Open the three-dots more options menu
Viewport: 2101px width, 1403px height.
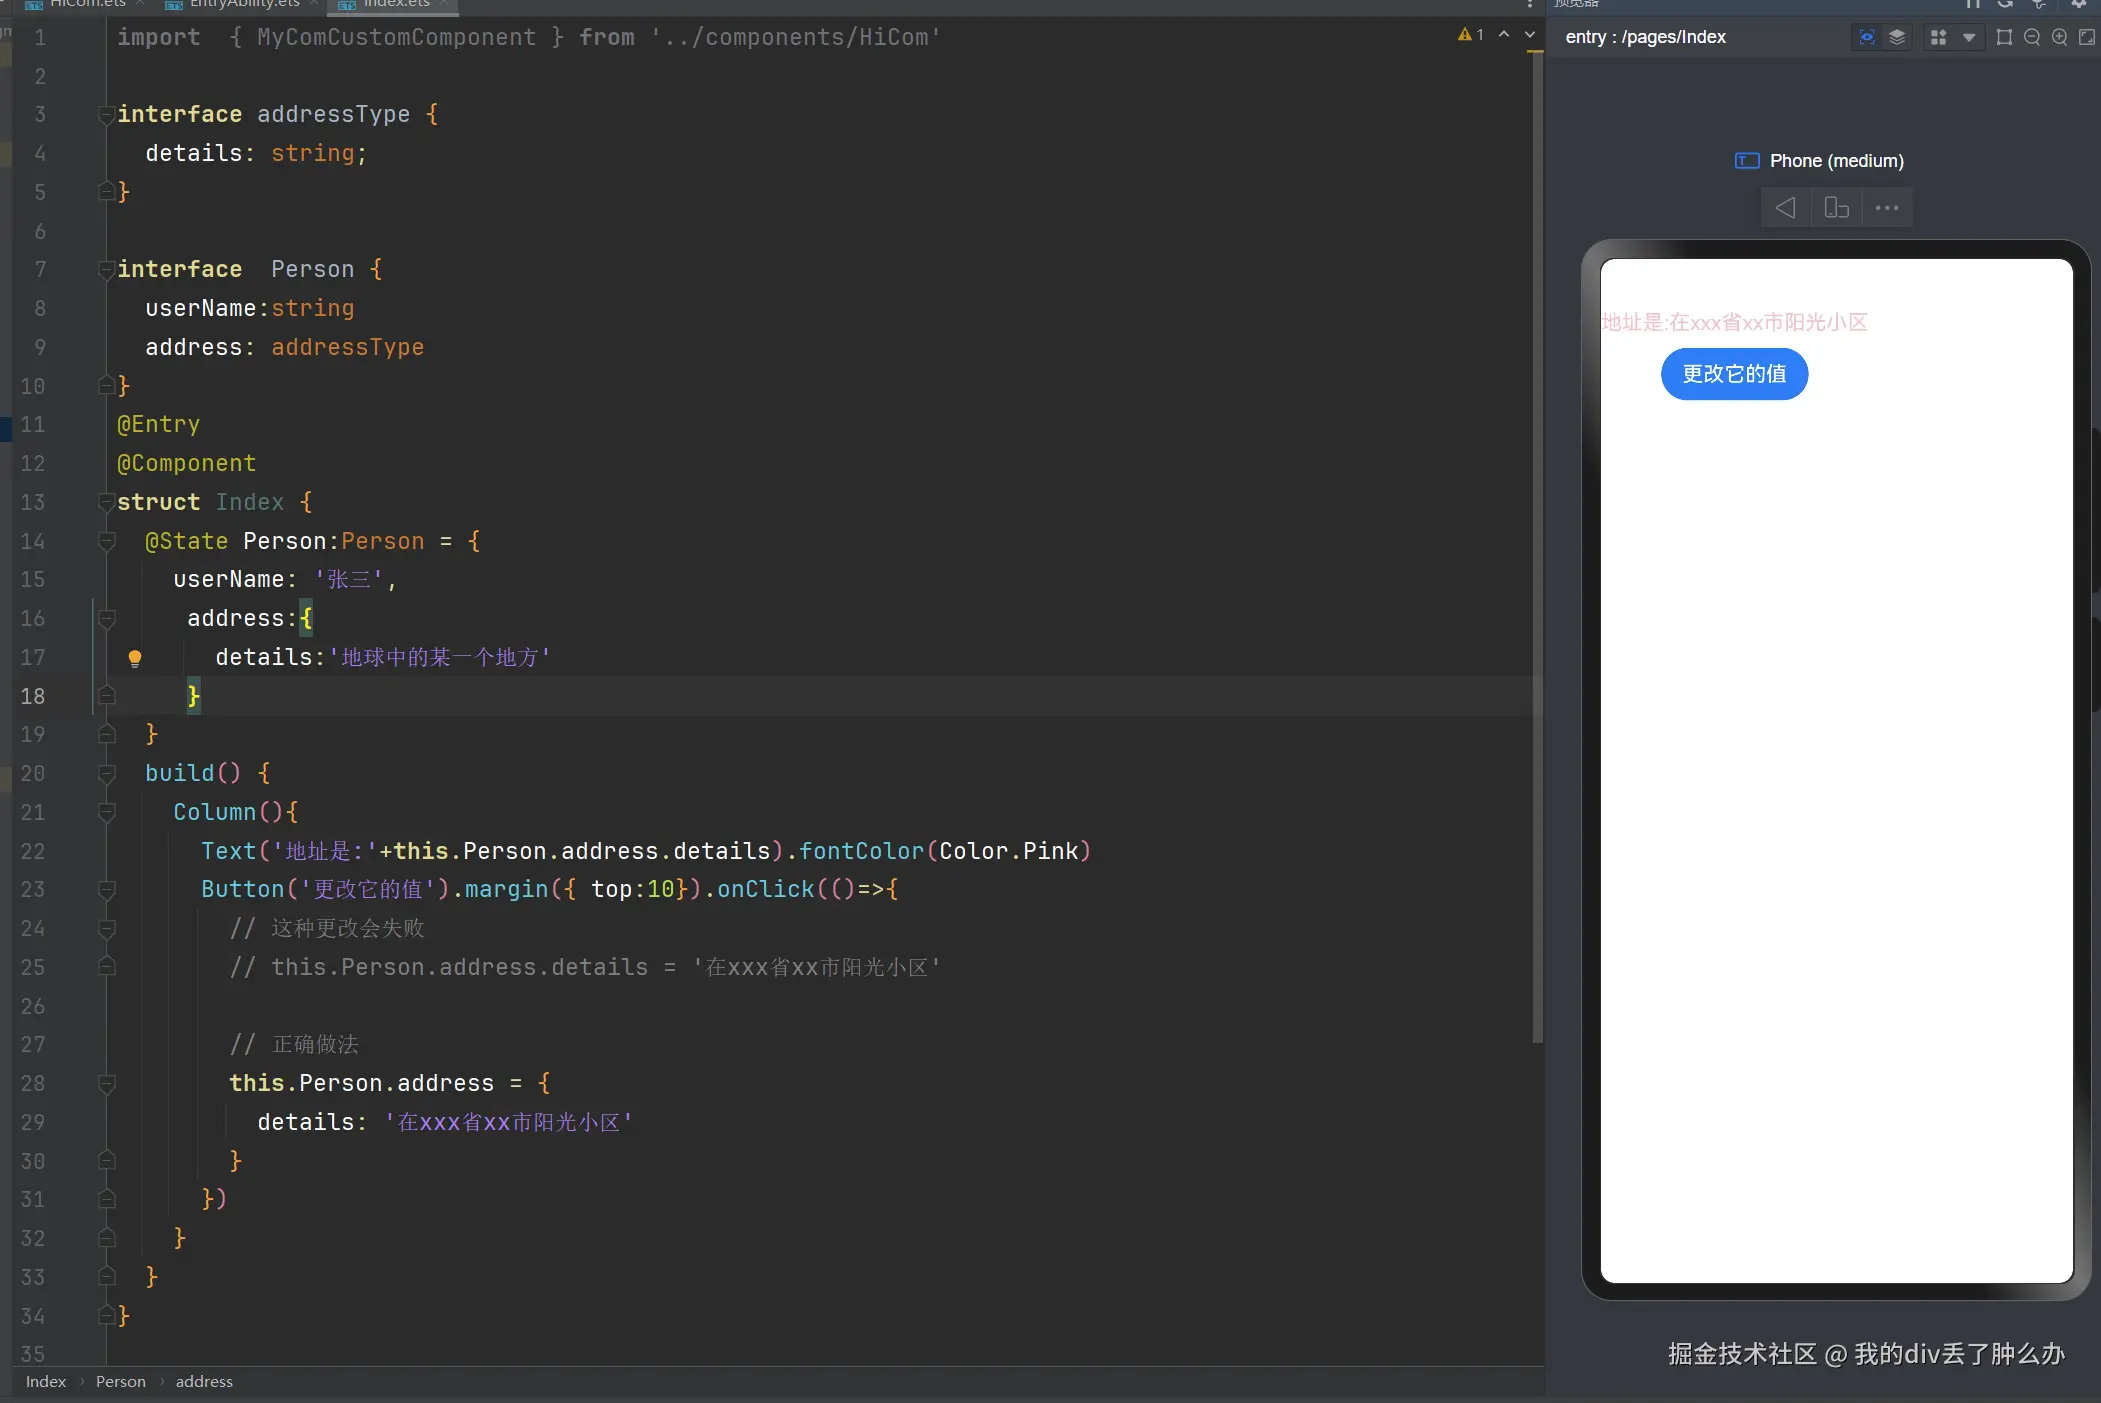tap(1887, 208)
